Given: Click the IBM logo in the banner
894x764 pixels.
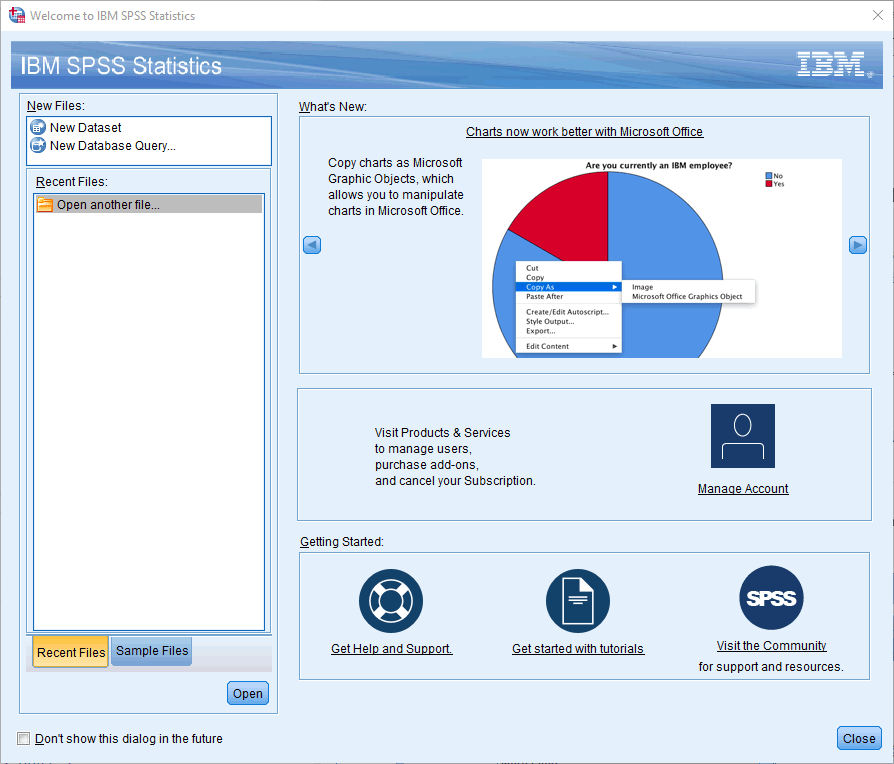Looking at the screenshot, I should 830,64.
